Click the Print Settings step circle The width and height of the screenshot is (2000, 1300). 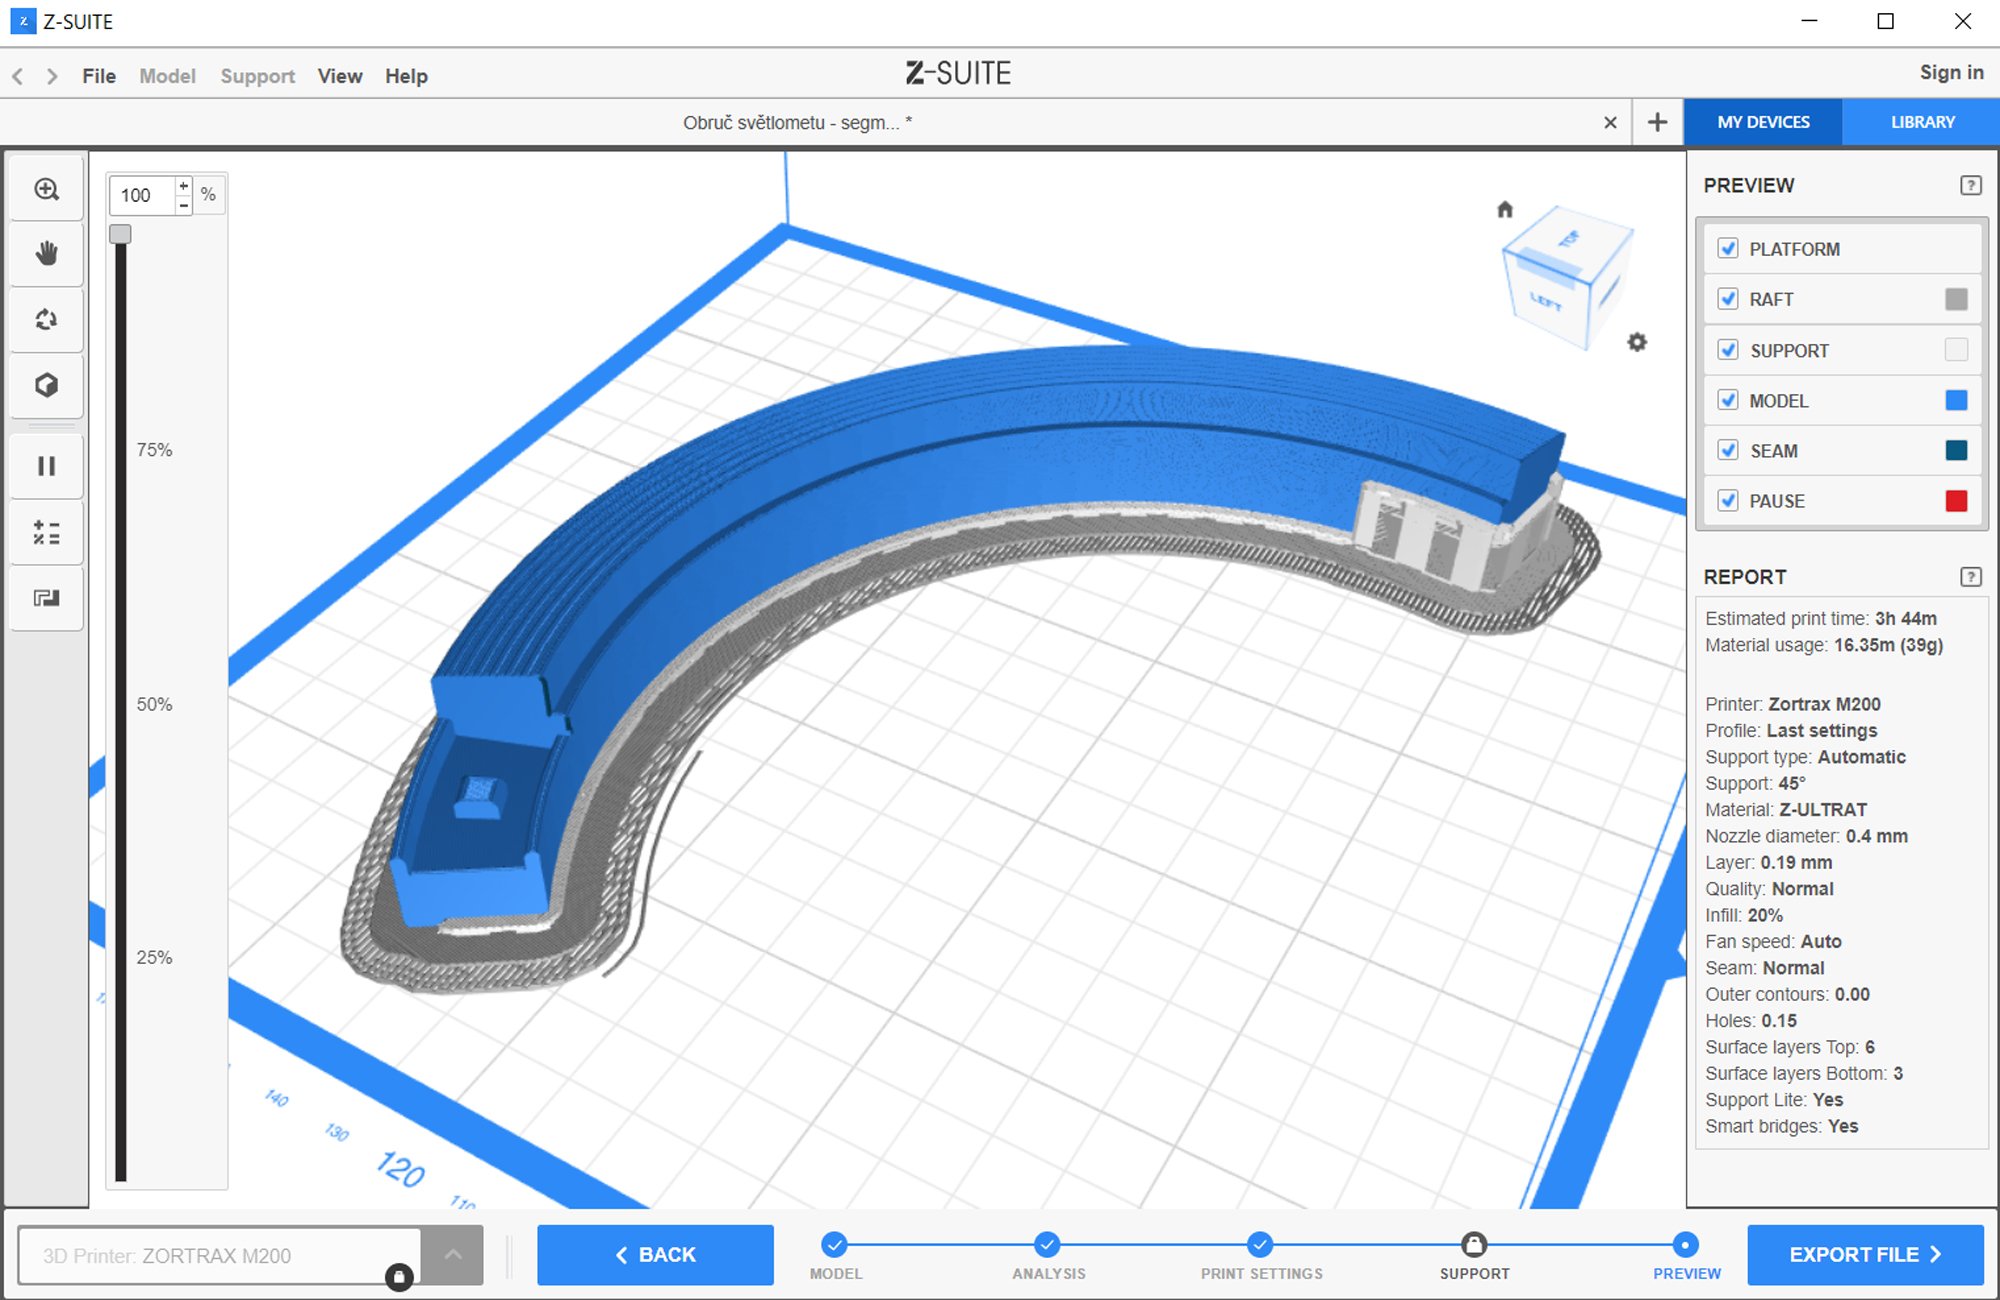(x=1260, y=1245)
